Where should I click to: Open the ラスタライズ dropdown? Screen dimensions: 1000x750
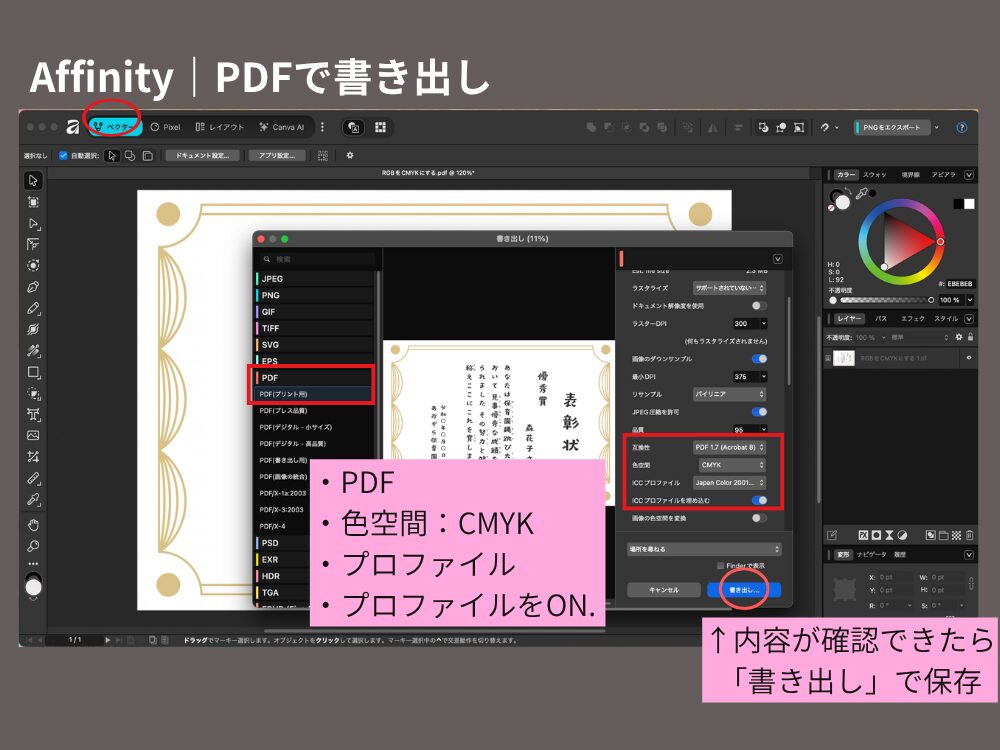pos(729,288)
